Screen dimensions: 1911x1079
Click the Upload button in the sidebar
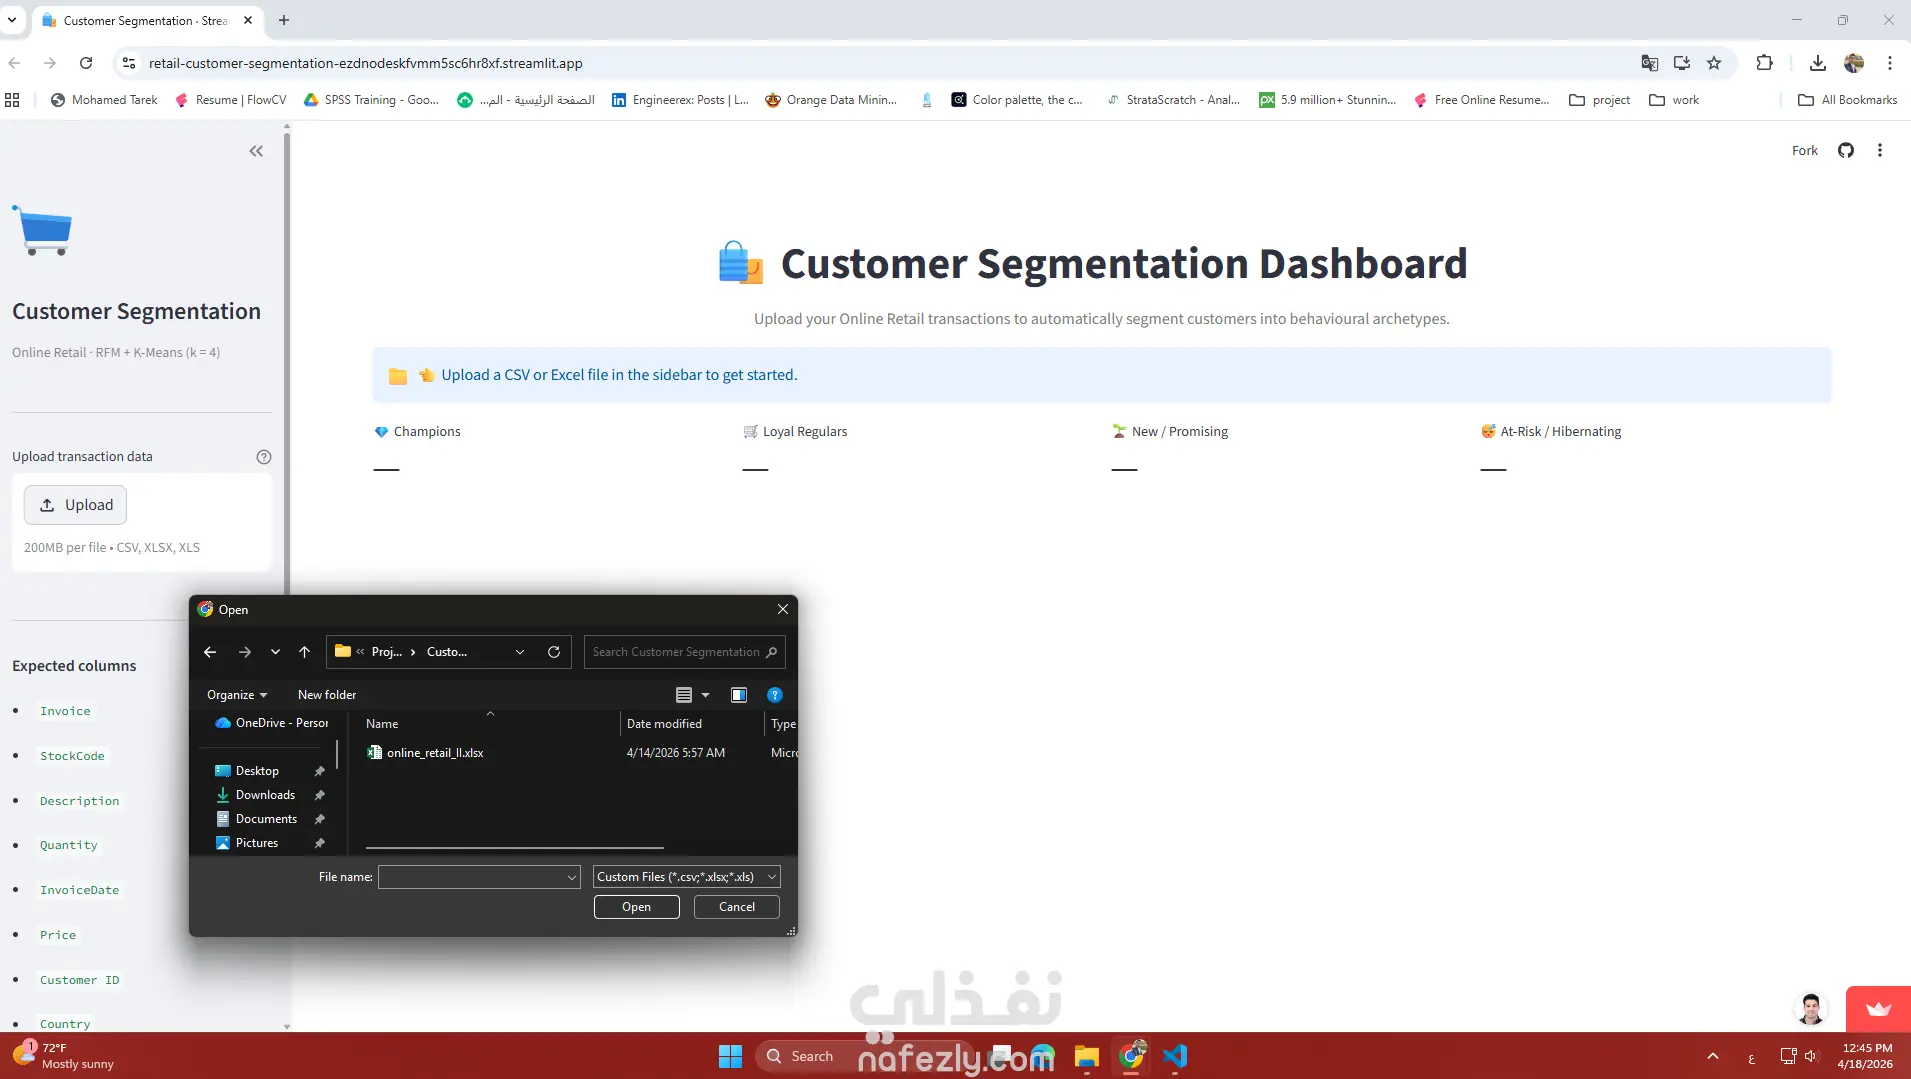click(x=76, y=505)
